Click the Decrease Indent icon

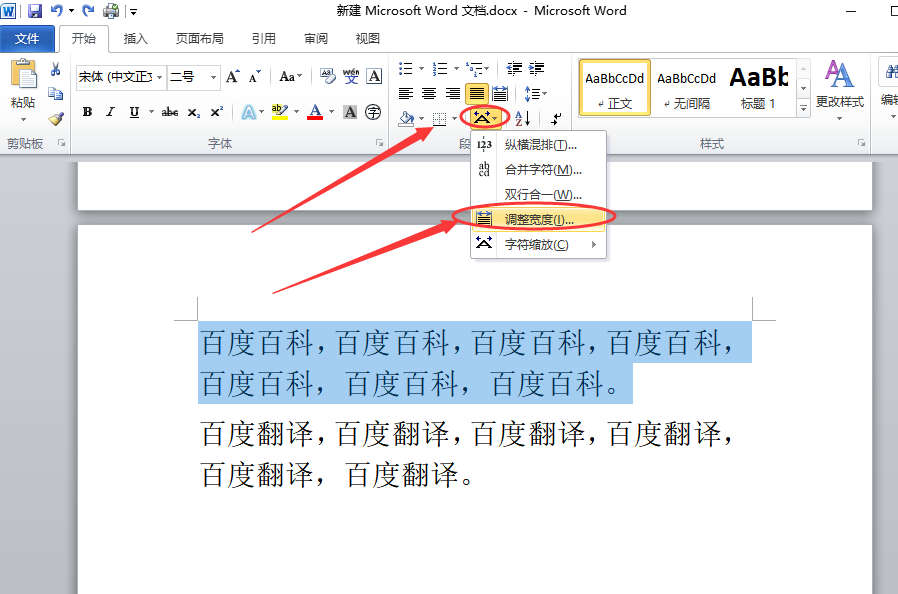[x=514, y=69]
